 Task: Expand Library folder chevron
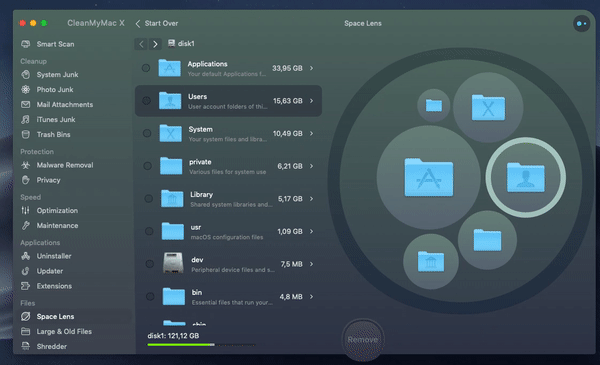(x=311, y=199)
